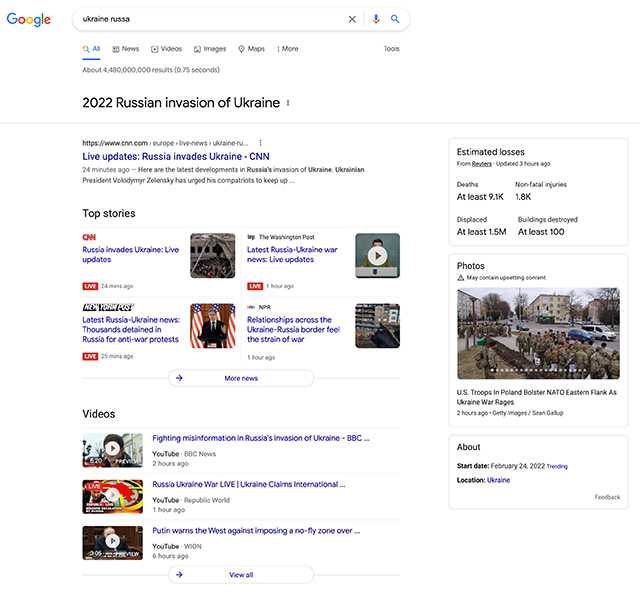Open the Tools menu
This screenshot has width=640, height=594.
click(x=391, y=49)
